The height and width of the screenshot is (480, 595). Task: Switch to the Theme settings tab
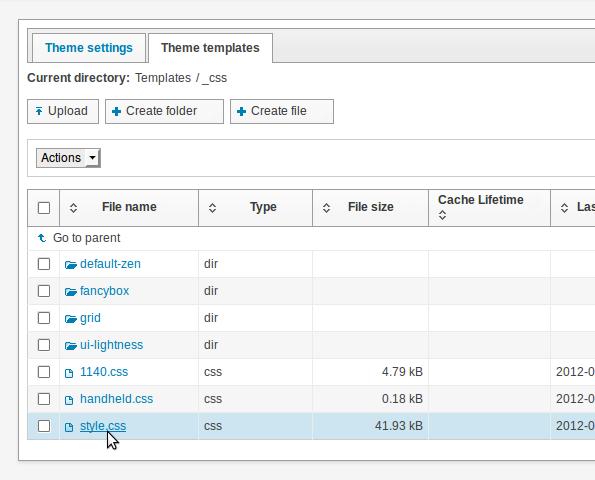coord(89,48)
